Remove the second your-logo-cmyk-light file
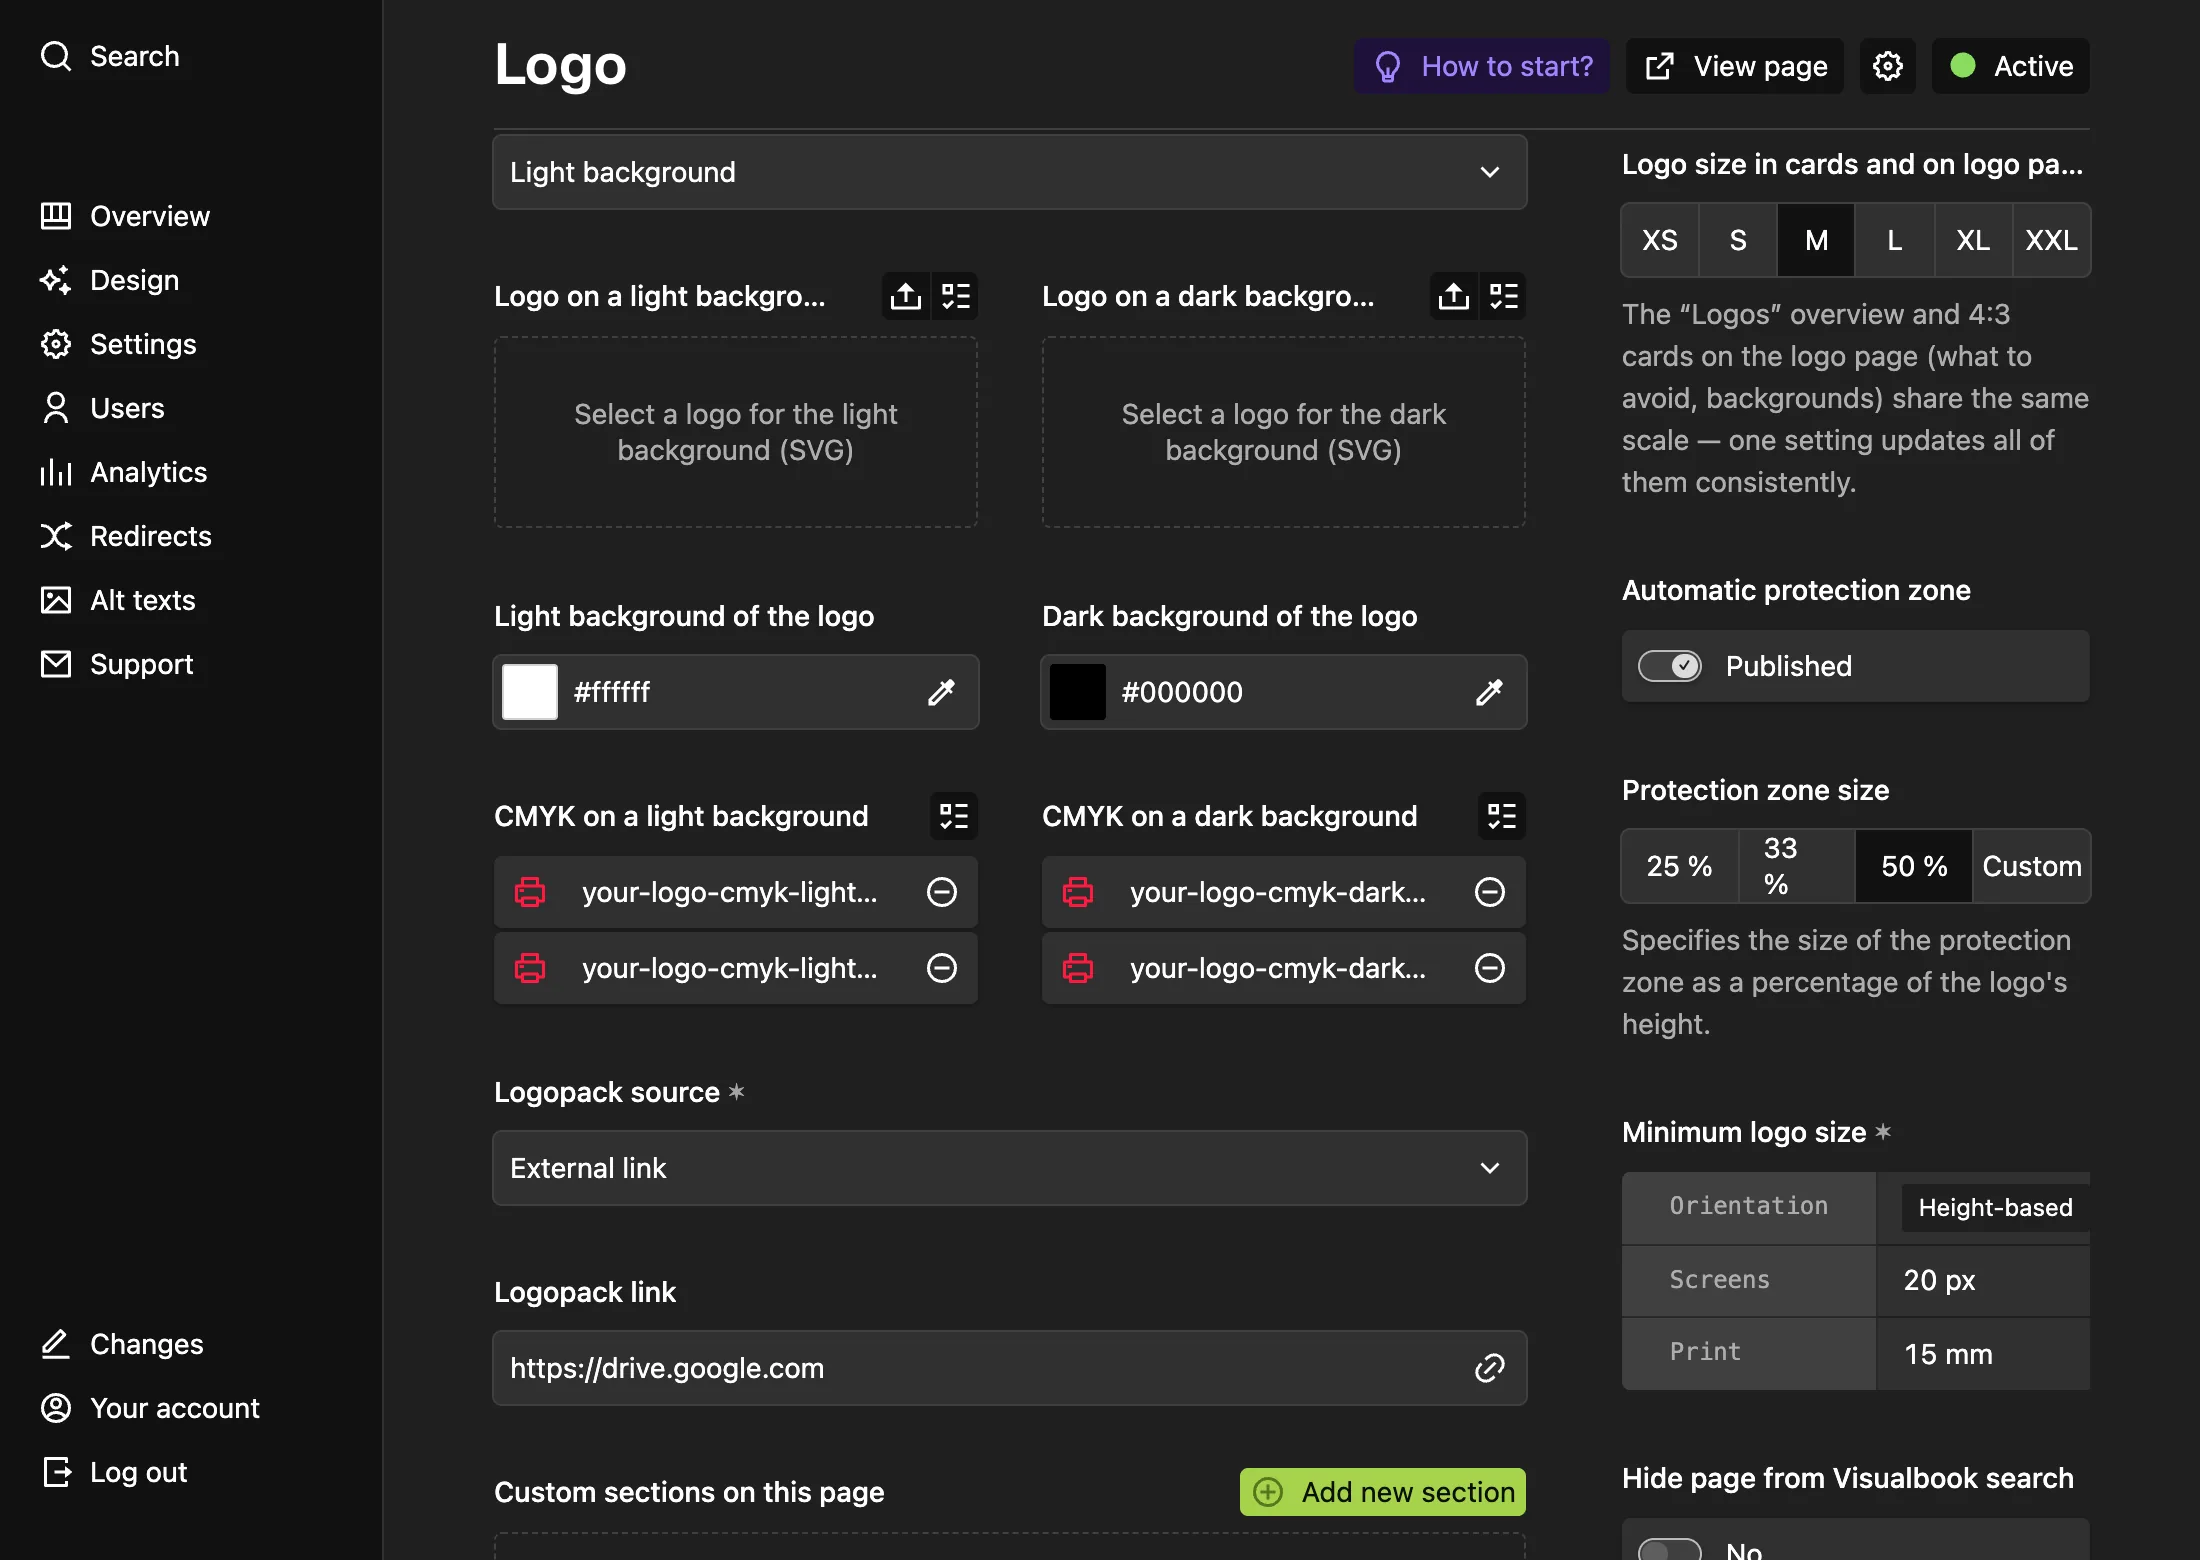Image resolution: width=2200 pixels, height=1560 pixels. point(942,968)
